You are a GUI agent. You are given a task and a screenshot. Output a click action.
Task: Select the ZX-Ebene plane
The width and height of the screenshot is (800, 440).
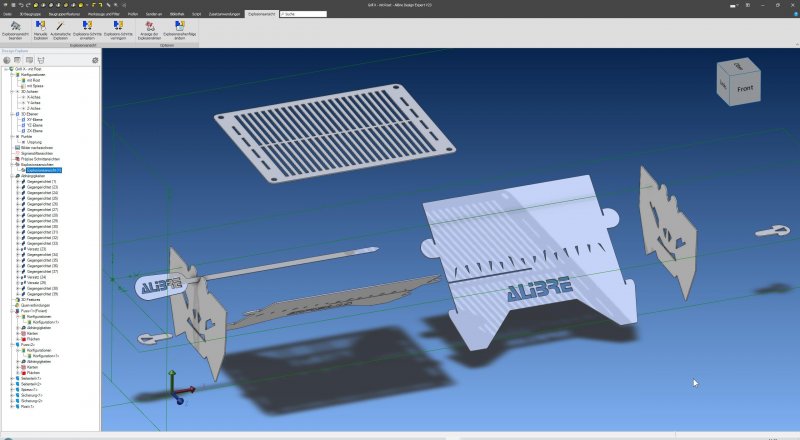(x=35, y=131)
